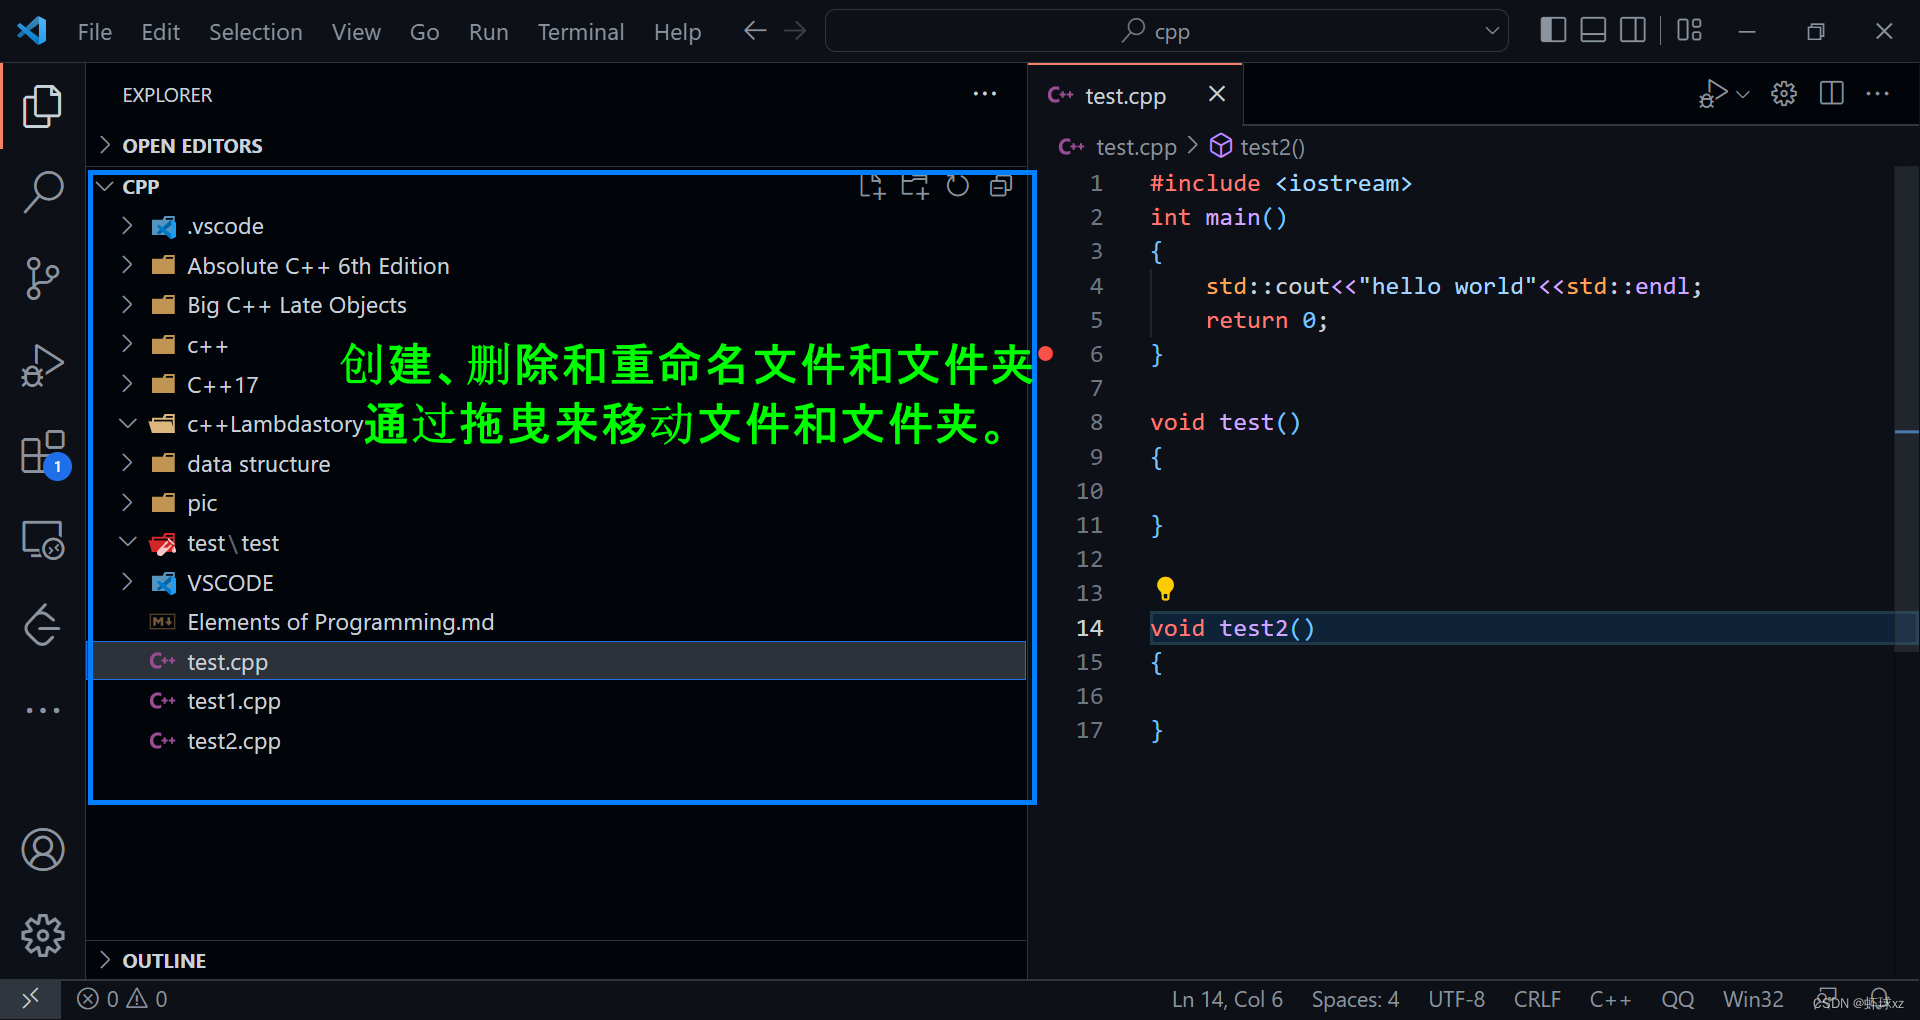Go back with the navigation arrow
The image size is (1920, 1020).
click(755, 31)
